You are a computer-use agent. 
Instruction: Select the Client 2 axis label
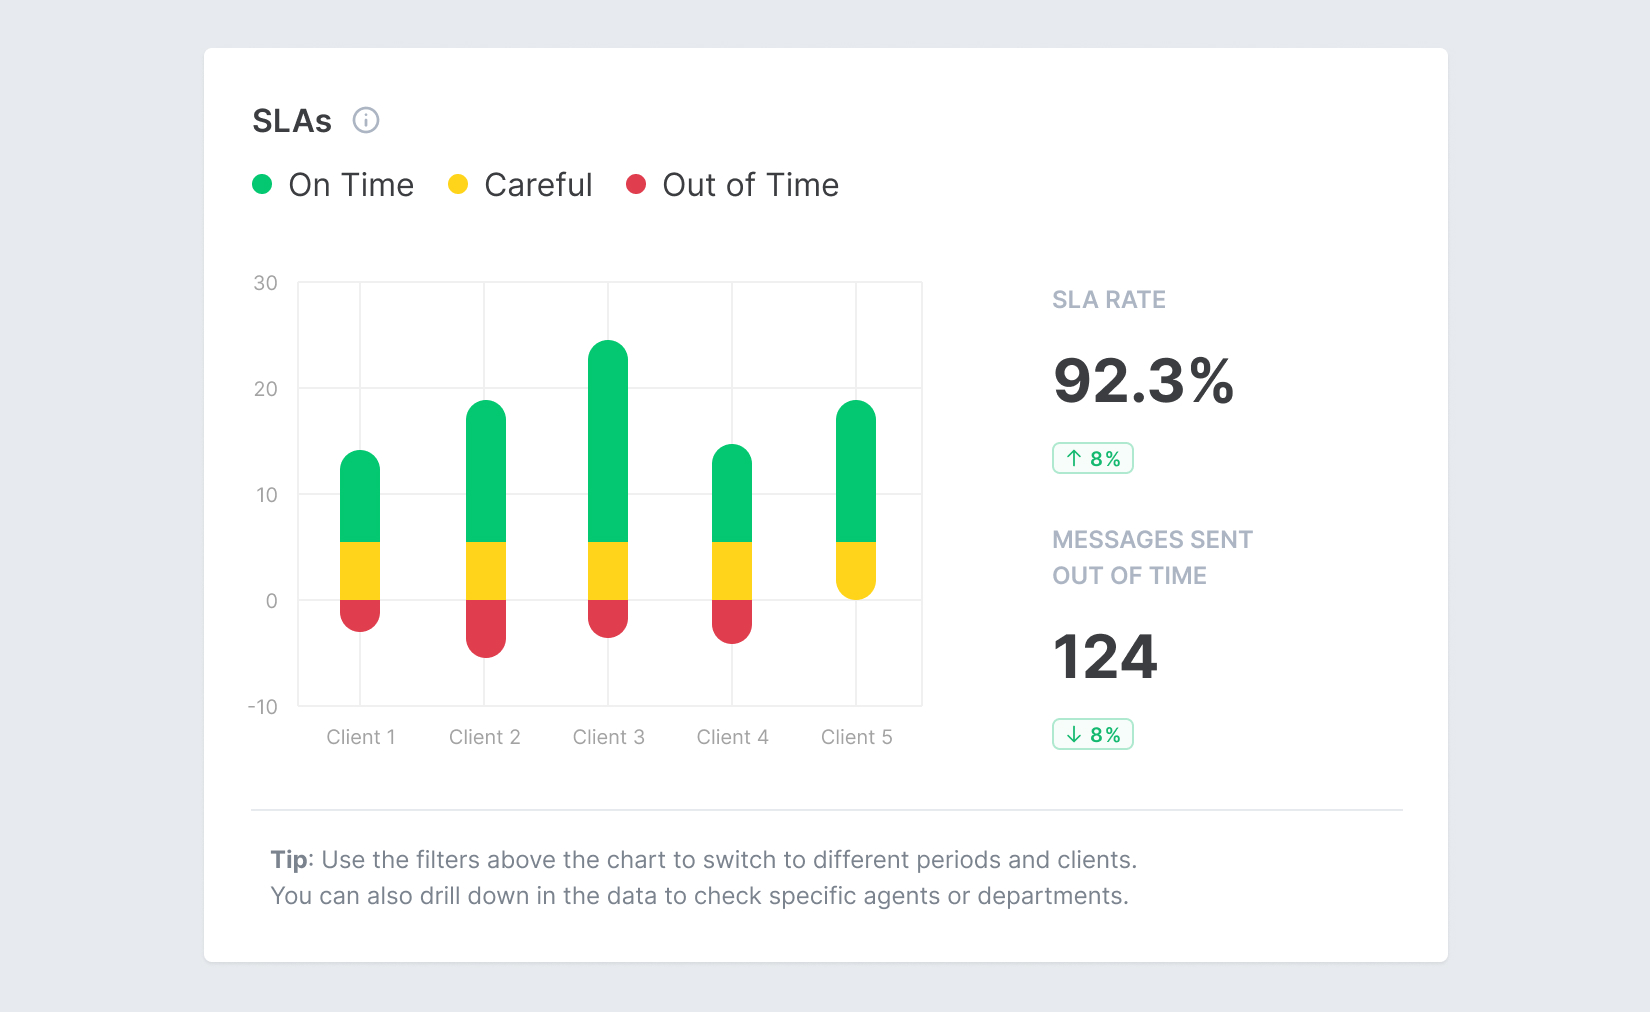(485, 737)
